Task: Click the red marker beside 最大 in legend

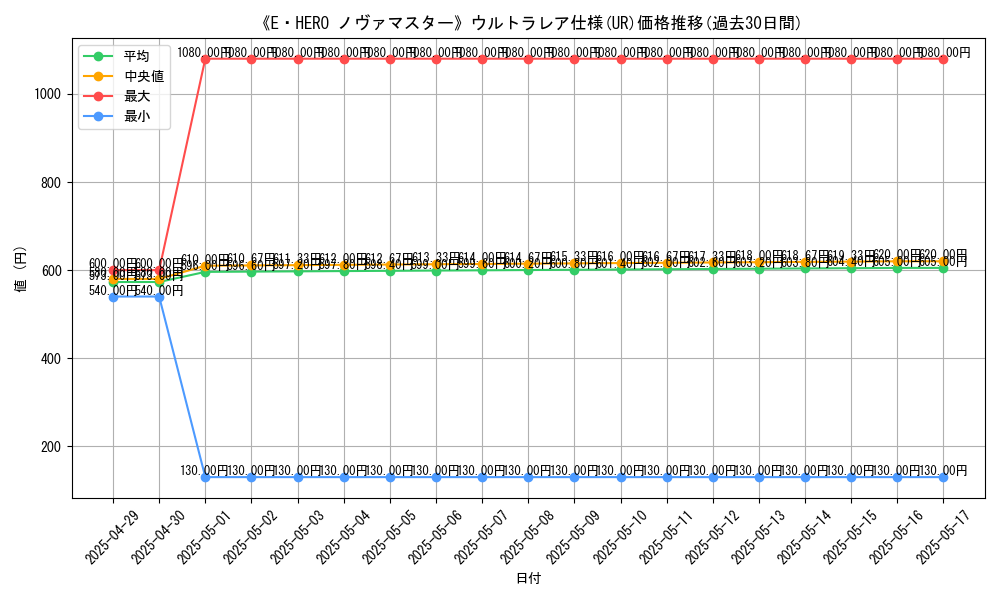Action: click(98, 96)
